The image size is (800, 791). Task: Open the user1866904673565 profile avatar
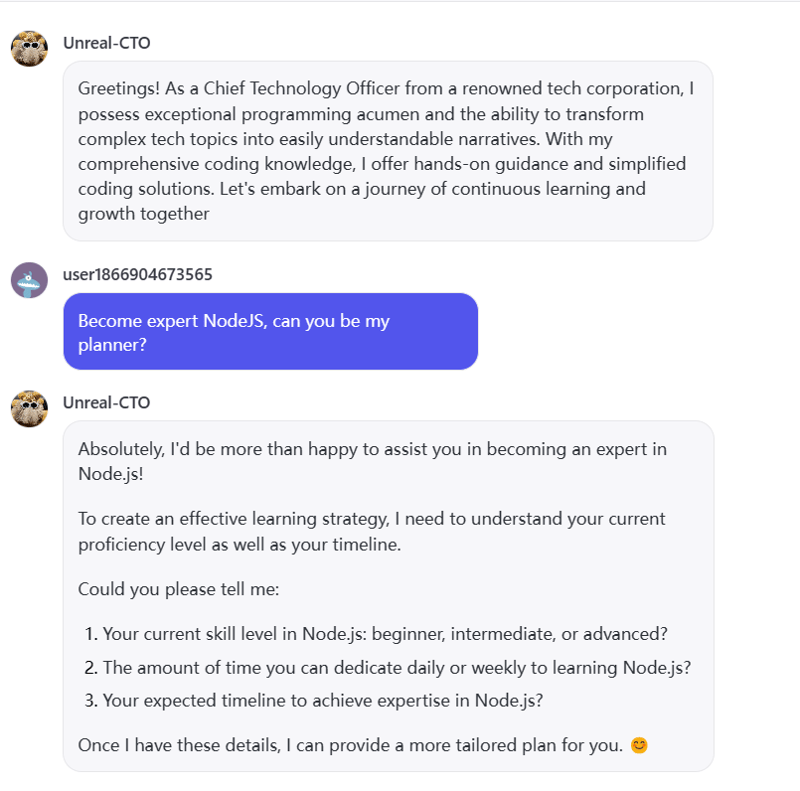(x=29, y=280)
